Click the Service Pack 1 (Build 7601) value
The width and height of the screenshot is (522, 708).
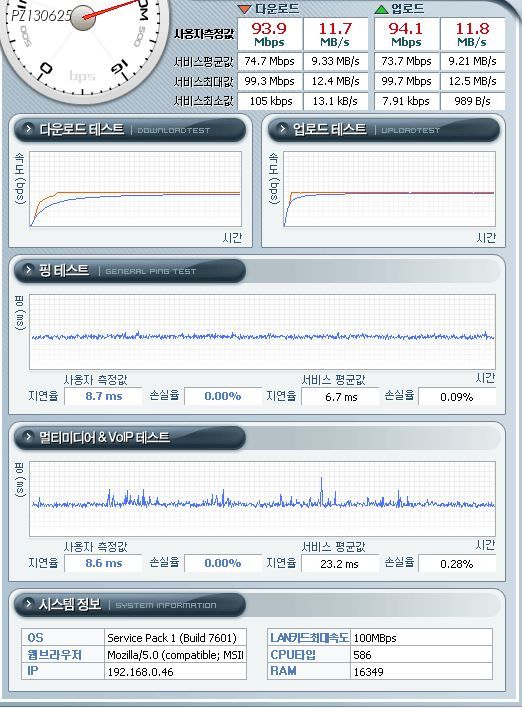172,638
